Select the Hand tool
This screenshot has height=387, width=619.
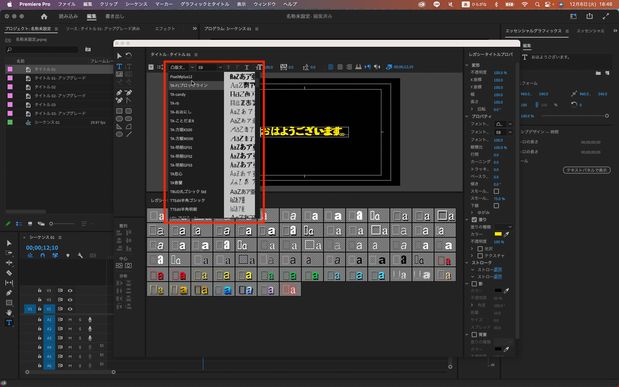click(9, 313)
